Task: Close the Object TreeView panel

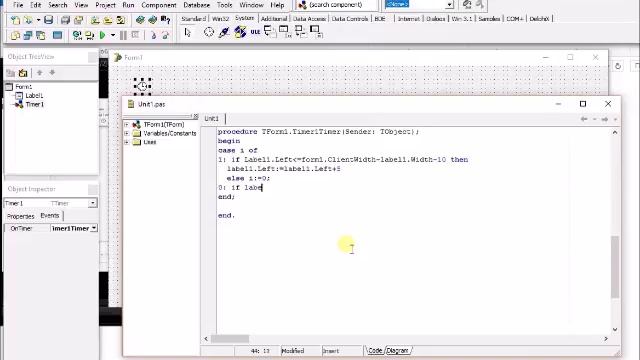Action: coord(93,58)
